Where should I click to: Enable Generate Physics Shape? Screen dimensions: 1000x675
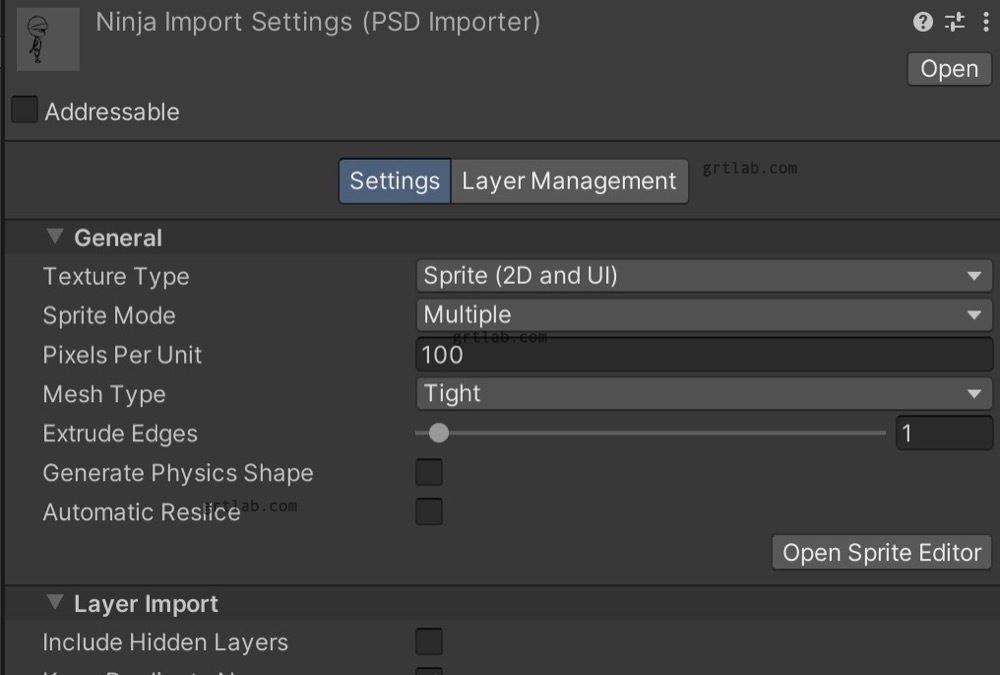pos(428,472)
